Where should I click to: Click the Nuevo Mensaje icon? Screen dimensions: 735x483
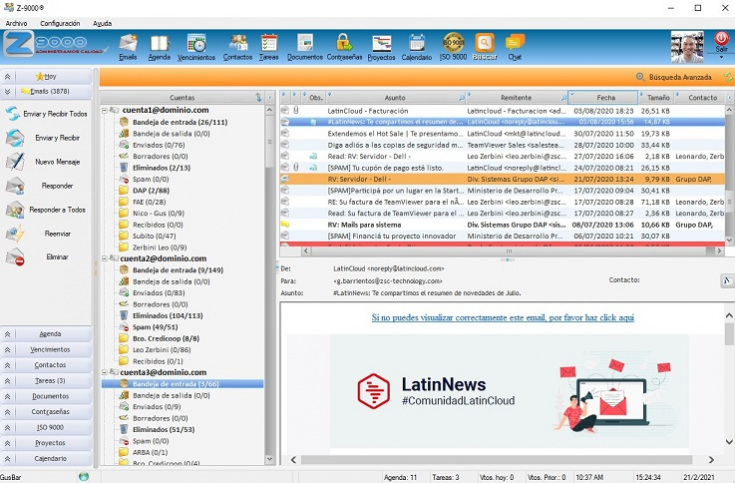16,161
